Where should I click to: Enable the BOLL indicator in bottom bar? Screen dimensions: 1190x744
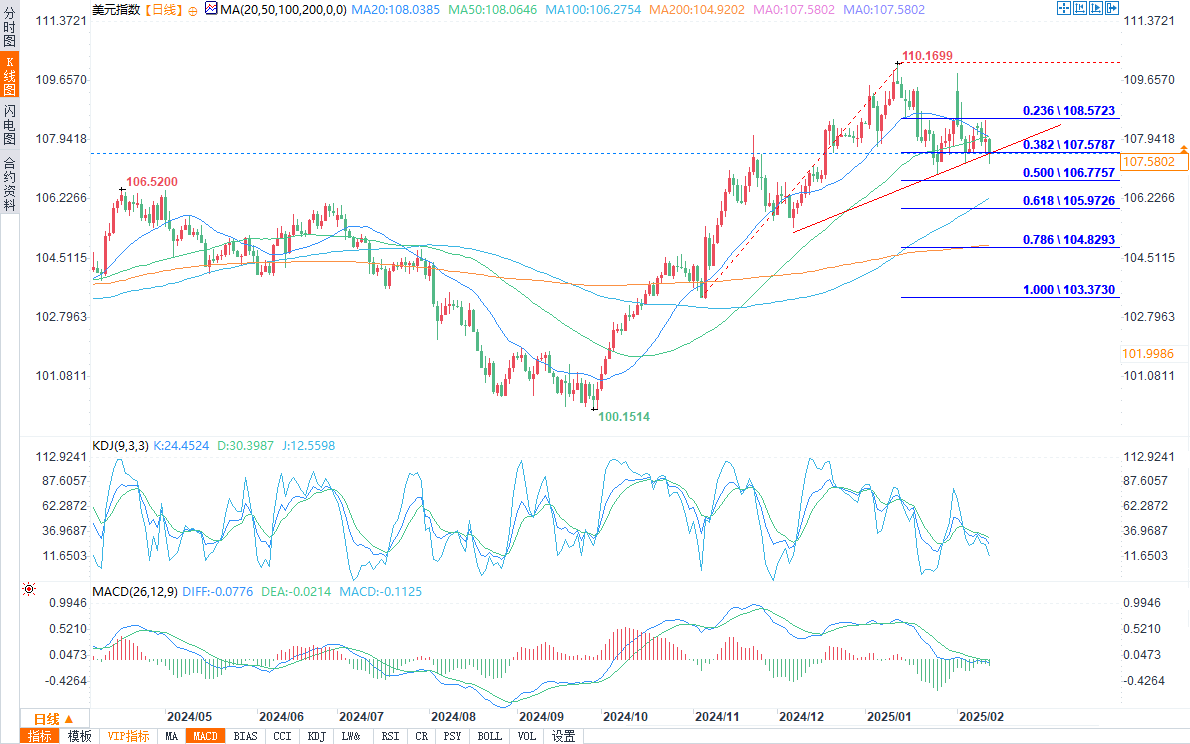coord(489,736)
